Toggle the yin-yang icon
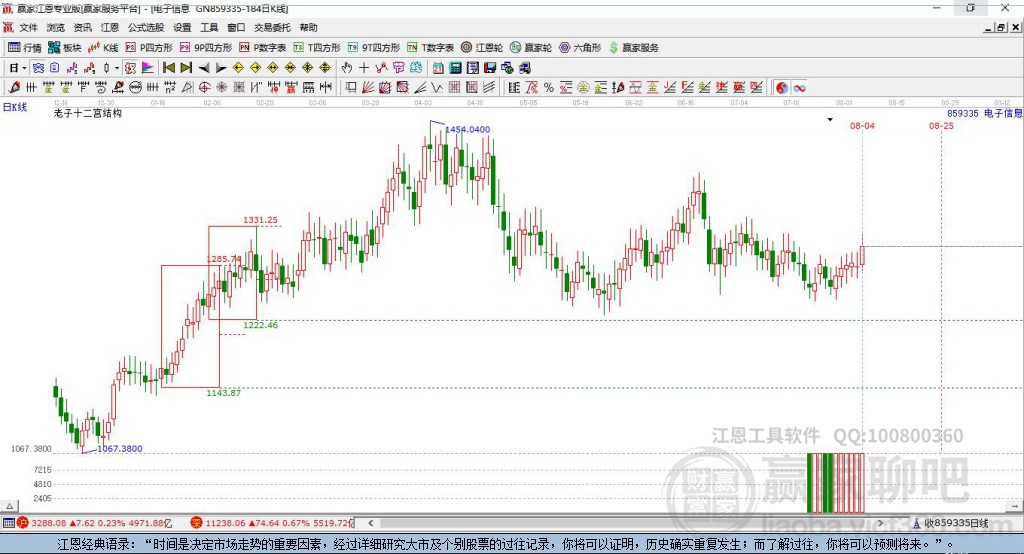Image resolution: width=1024 pixels, height=554 pixels. [x=782, y=88]
